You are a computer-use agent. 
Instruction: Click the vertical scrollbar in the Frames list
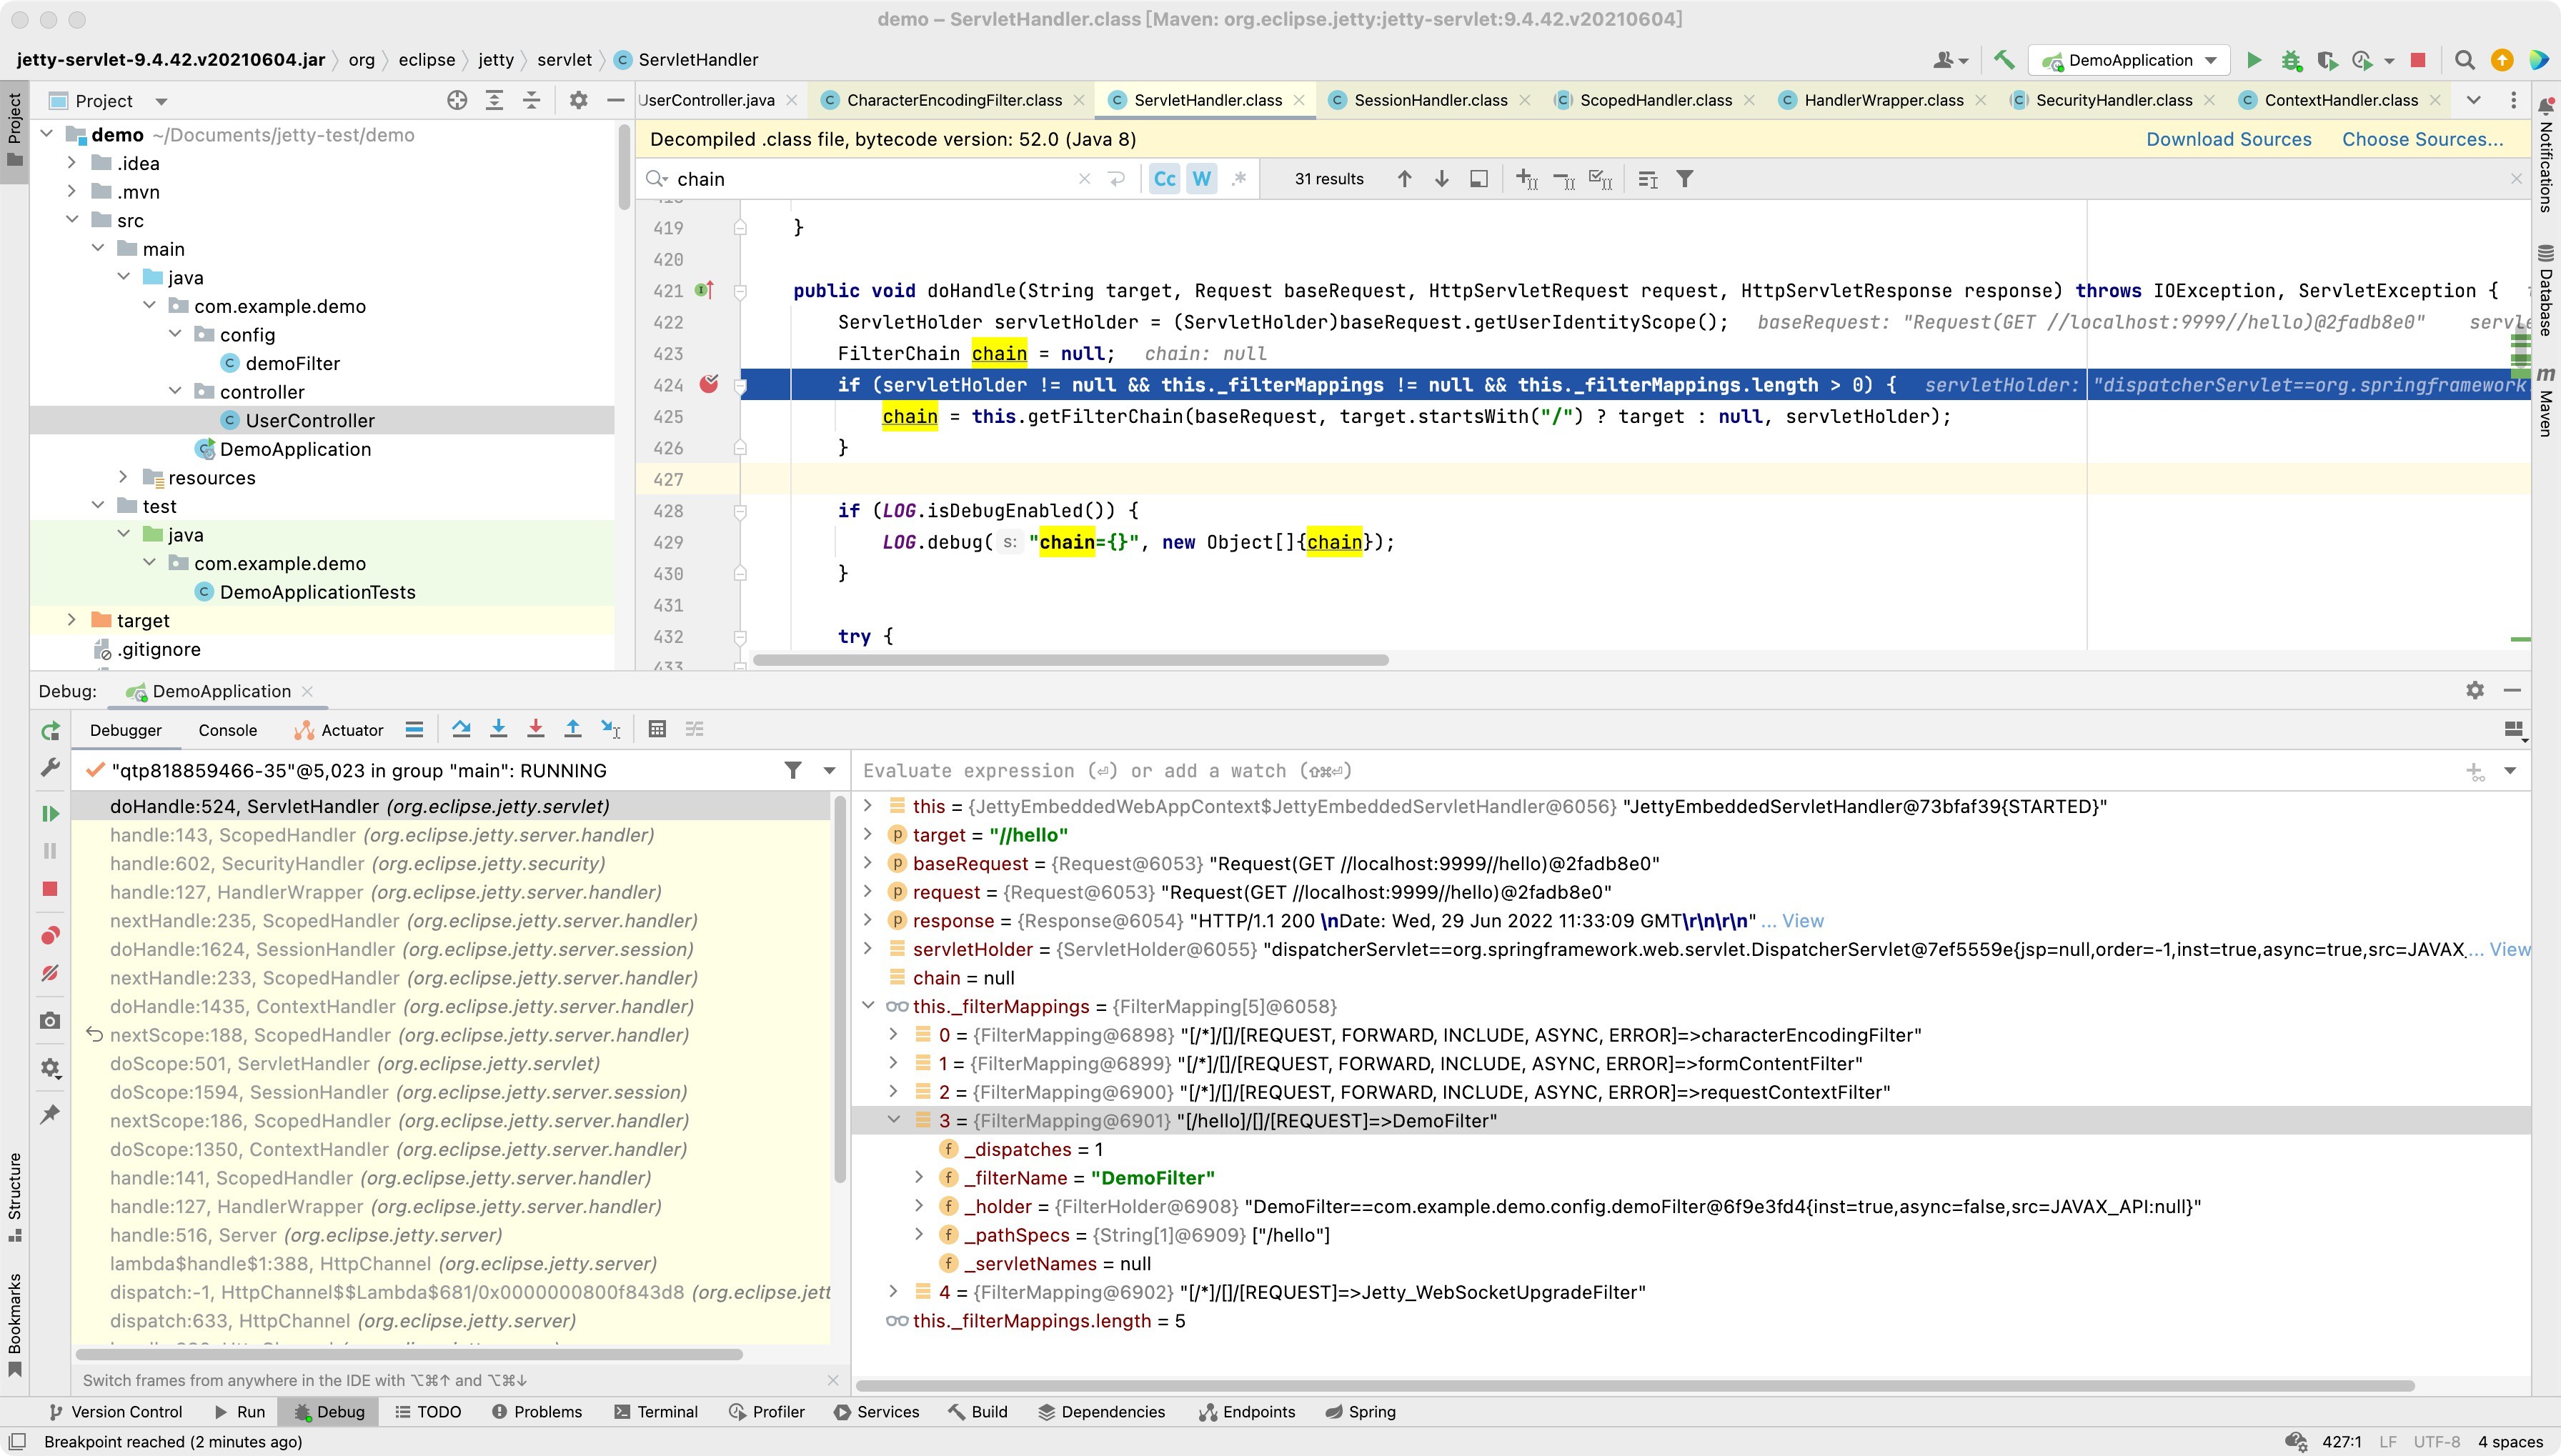(840, 988)
